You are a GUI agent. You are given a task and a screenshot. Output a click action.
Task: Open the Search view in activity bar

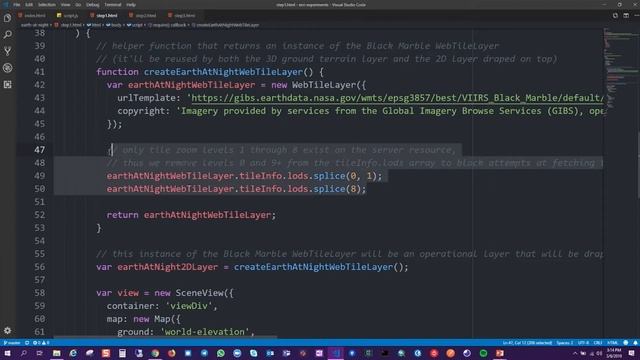7,35
